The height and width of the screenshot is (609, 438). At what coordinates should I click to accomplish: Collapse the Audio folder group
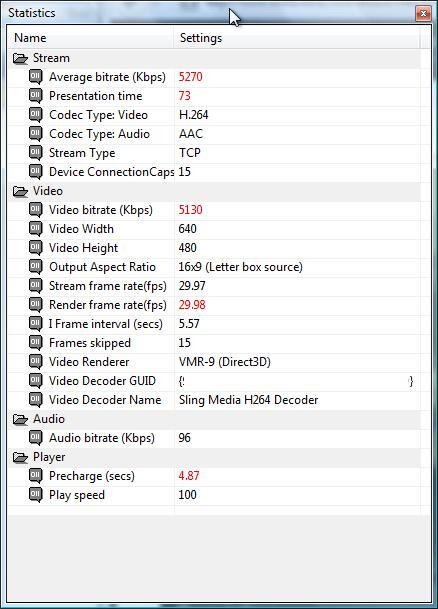20,419
